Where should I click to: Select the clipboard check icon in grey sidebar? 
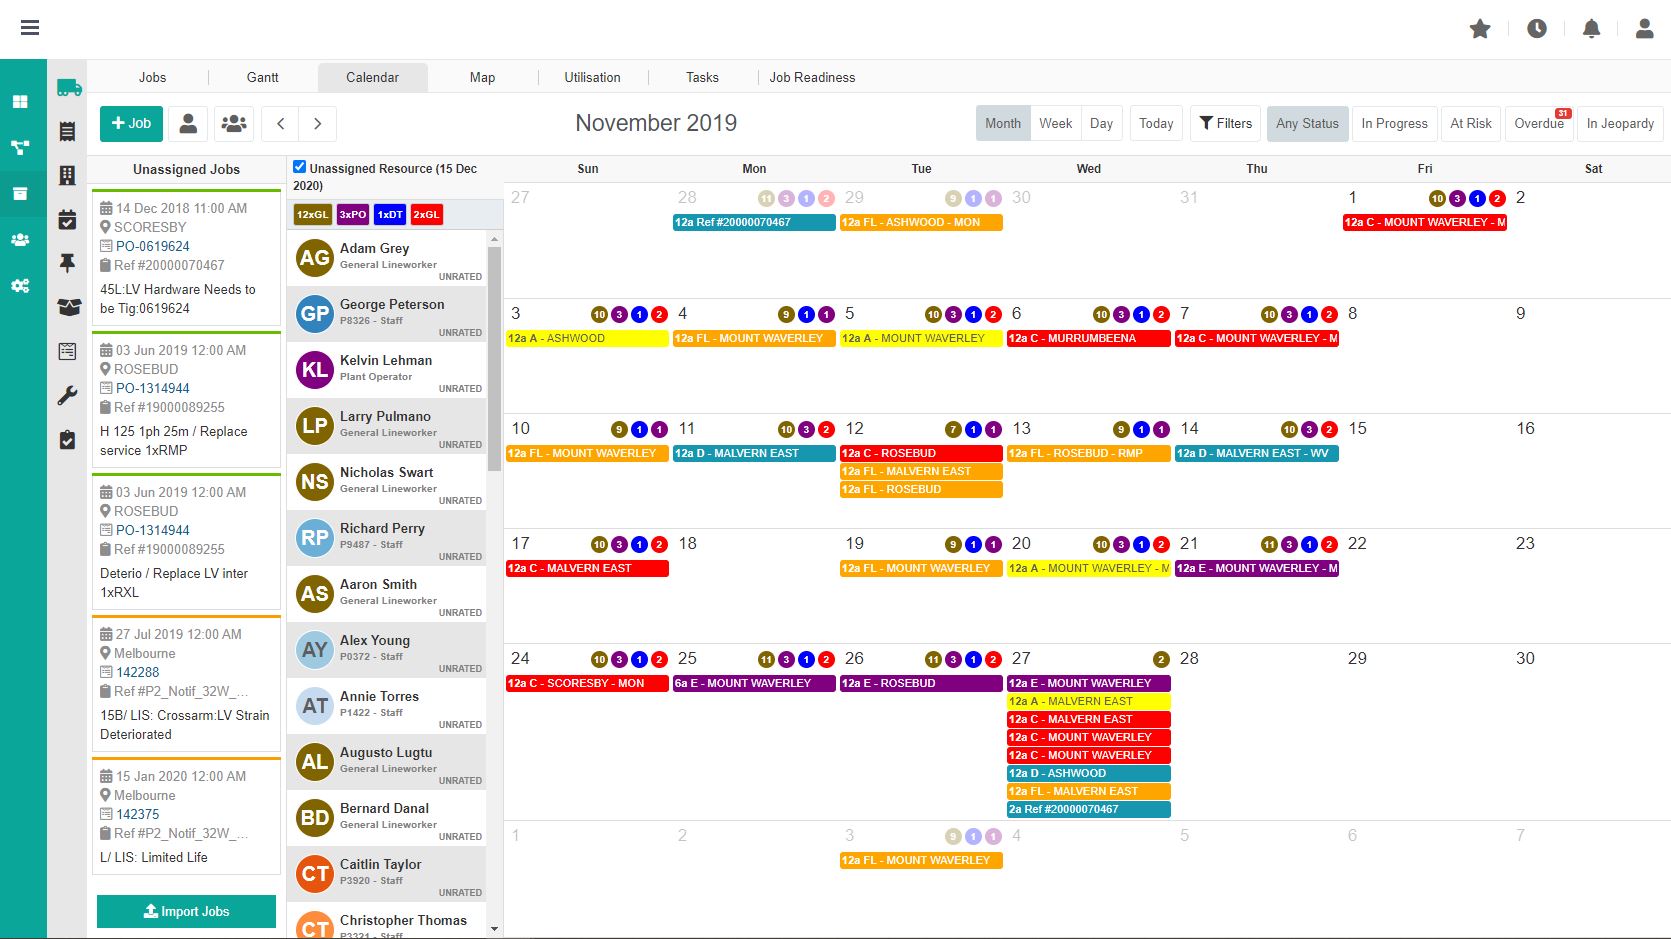click(x=67, y=440)
